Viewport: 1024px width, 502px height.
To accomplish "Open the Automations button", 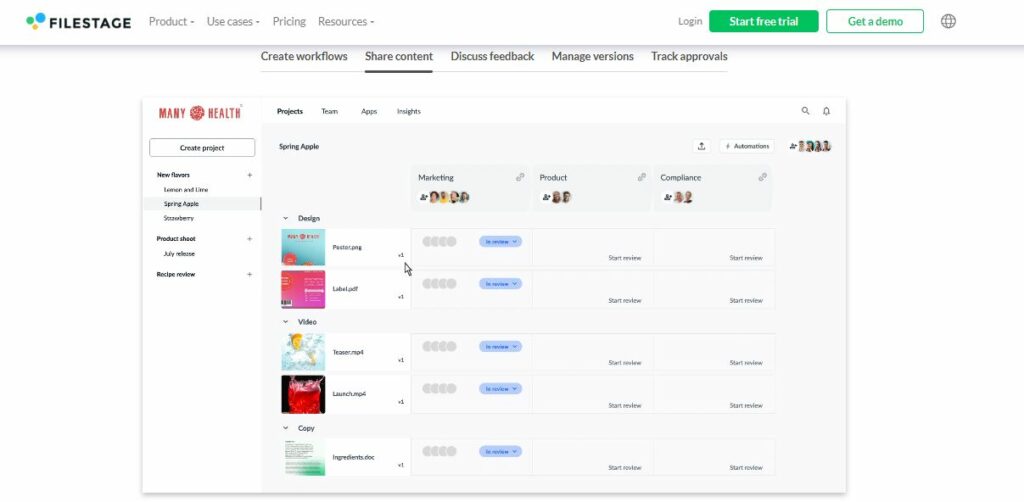I will (x=747, y=146).
